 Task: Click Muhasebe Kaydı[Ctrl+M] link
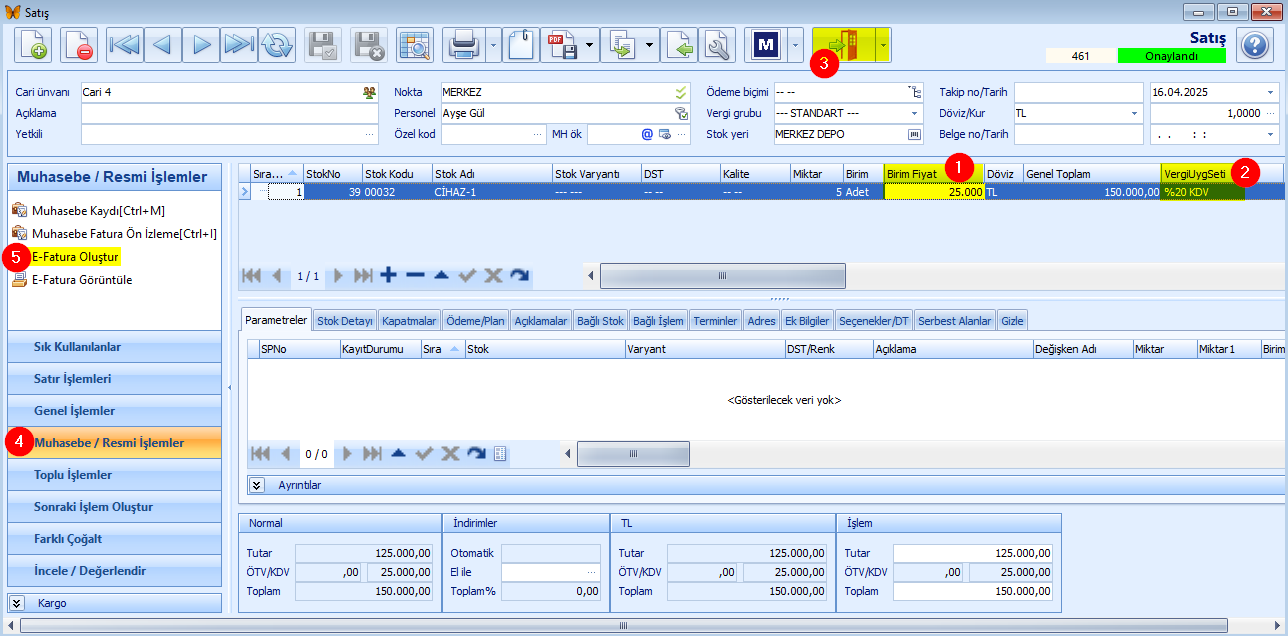(98, 210)
